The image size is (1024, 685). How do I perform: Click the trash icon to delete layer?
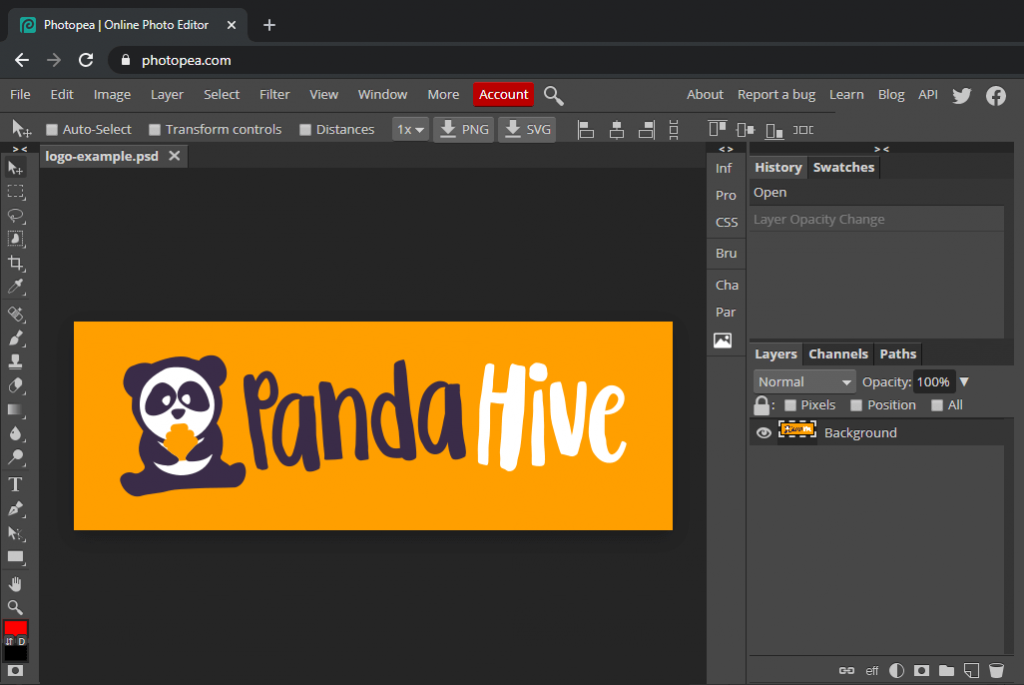[996, 670]
